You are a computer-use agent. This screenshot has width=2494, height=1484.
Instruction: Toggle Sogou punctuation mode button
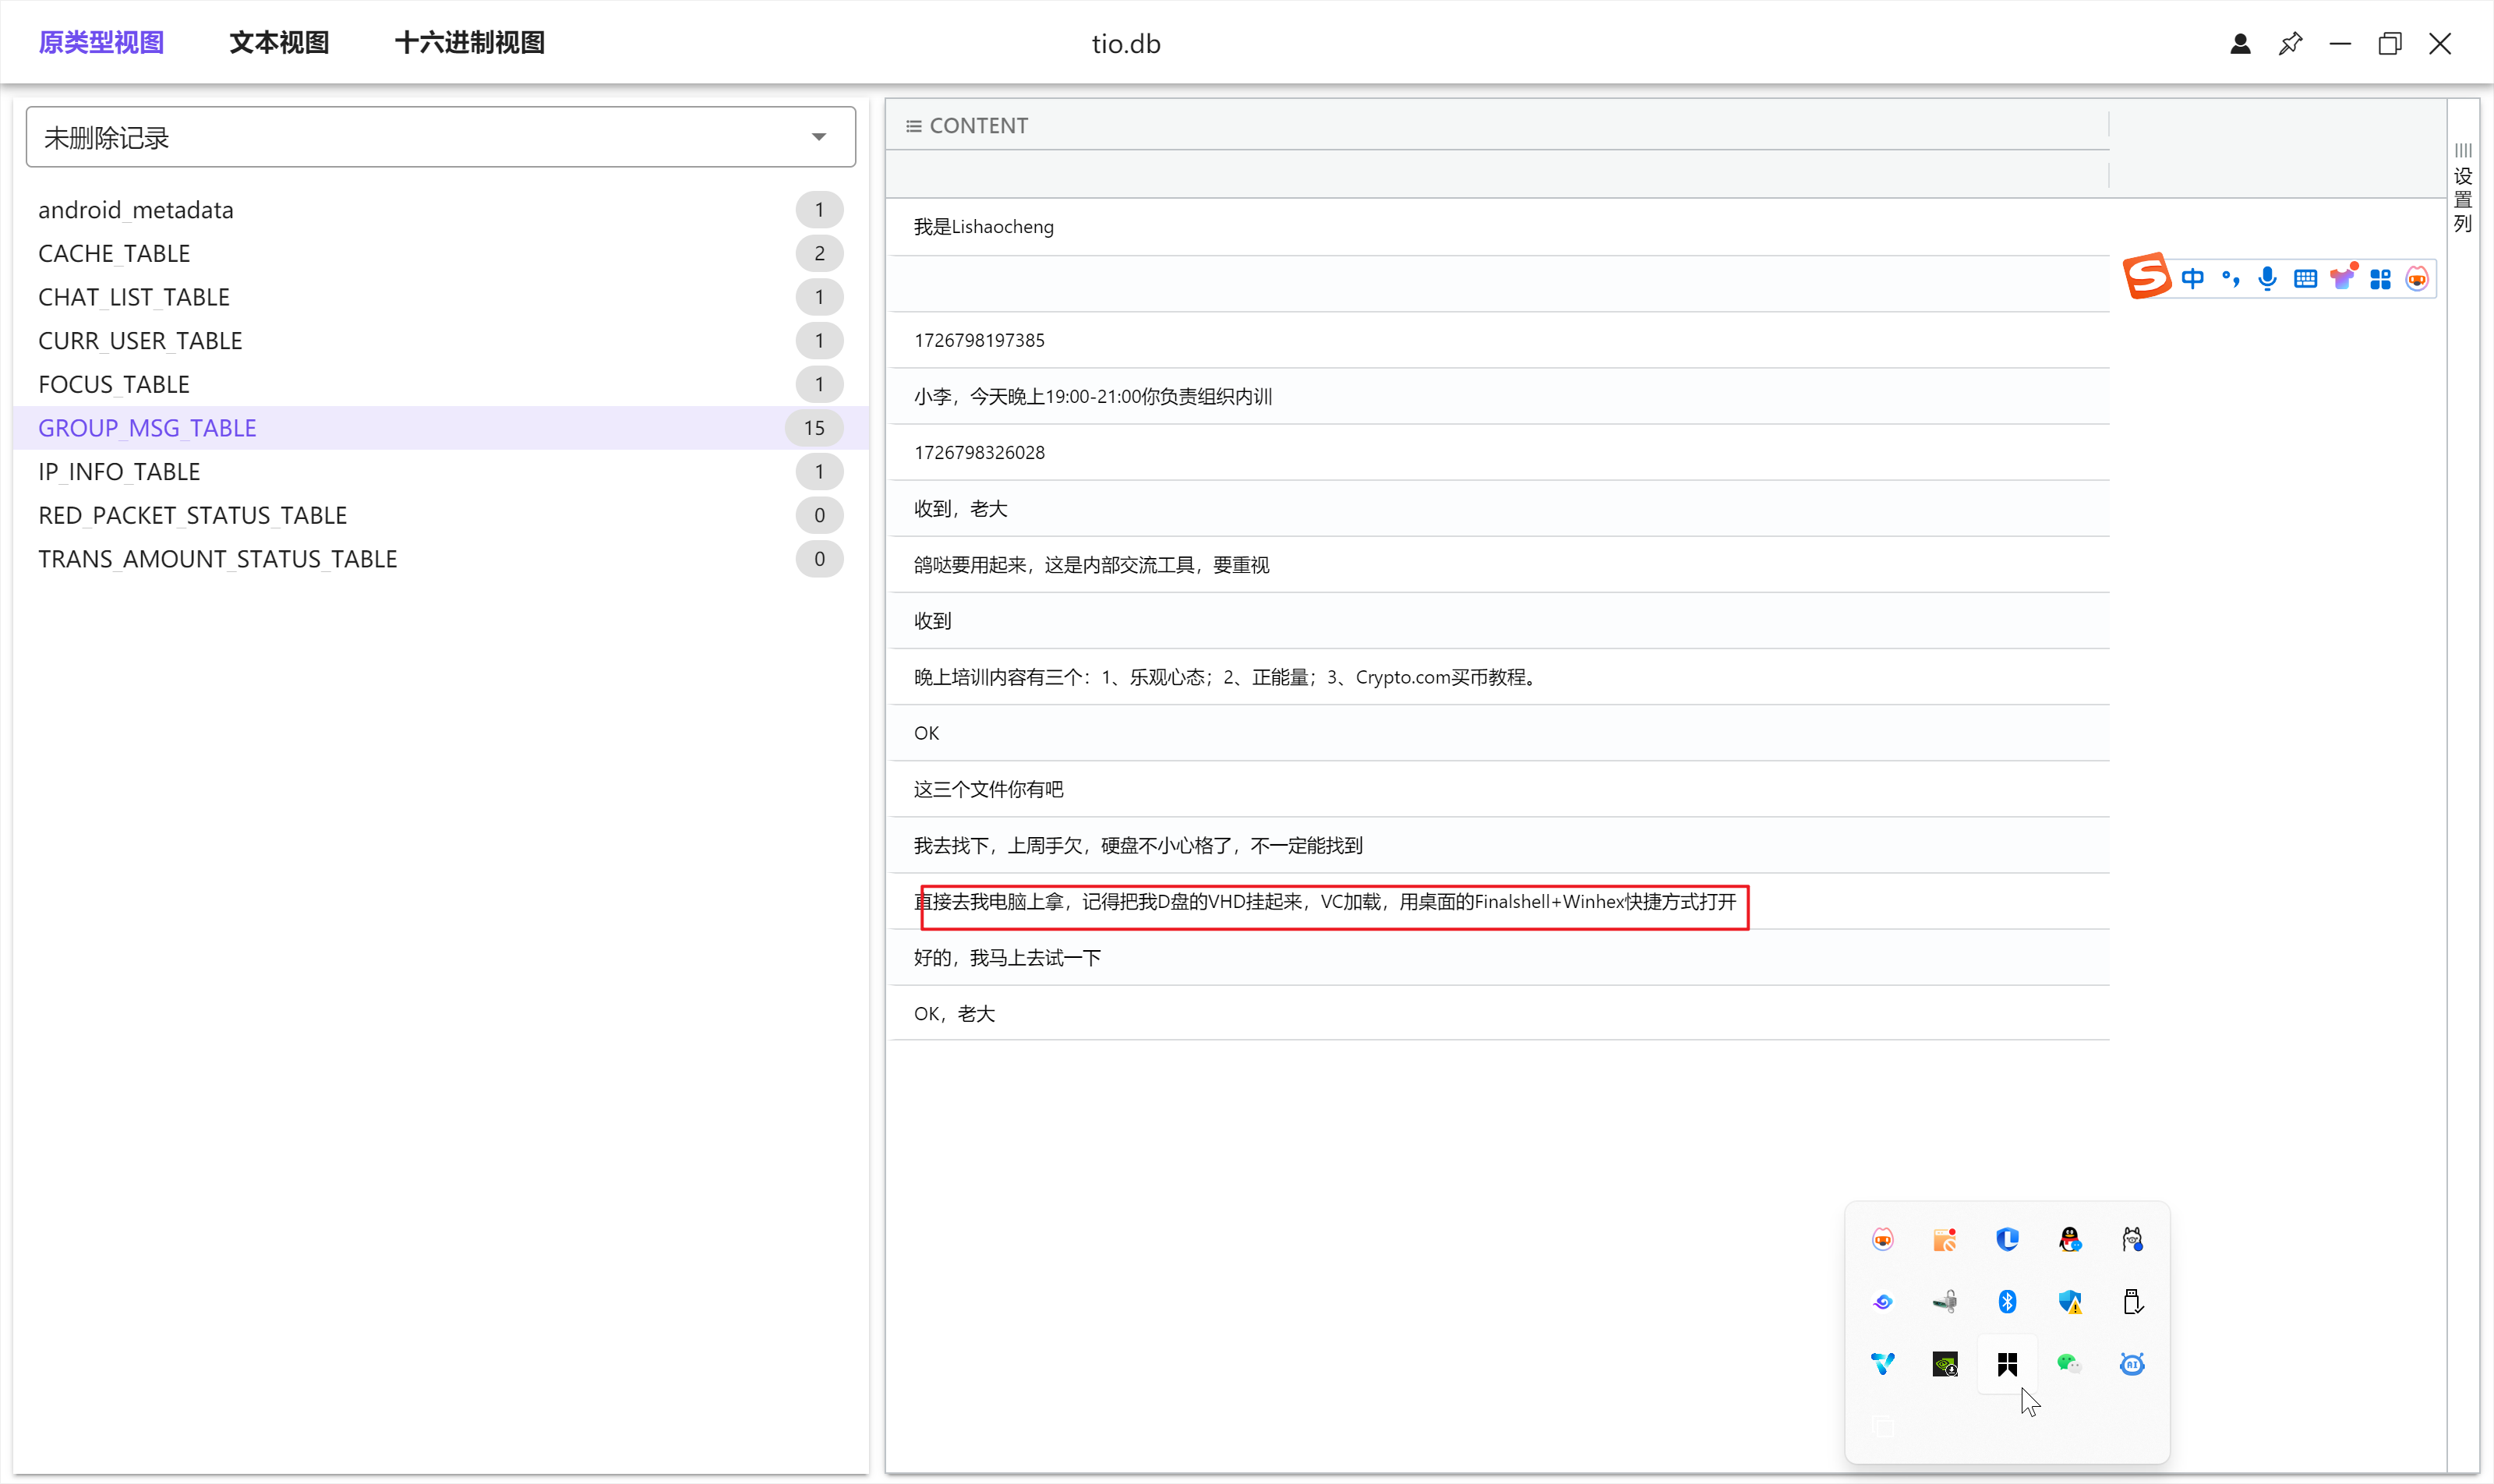click(2230, 279)
